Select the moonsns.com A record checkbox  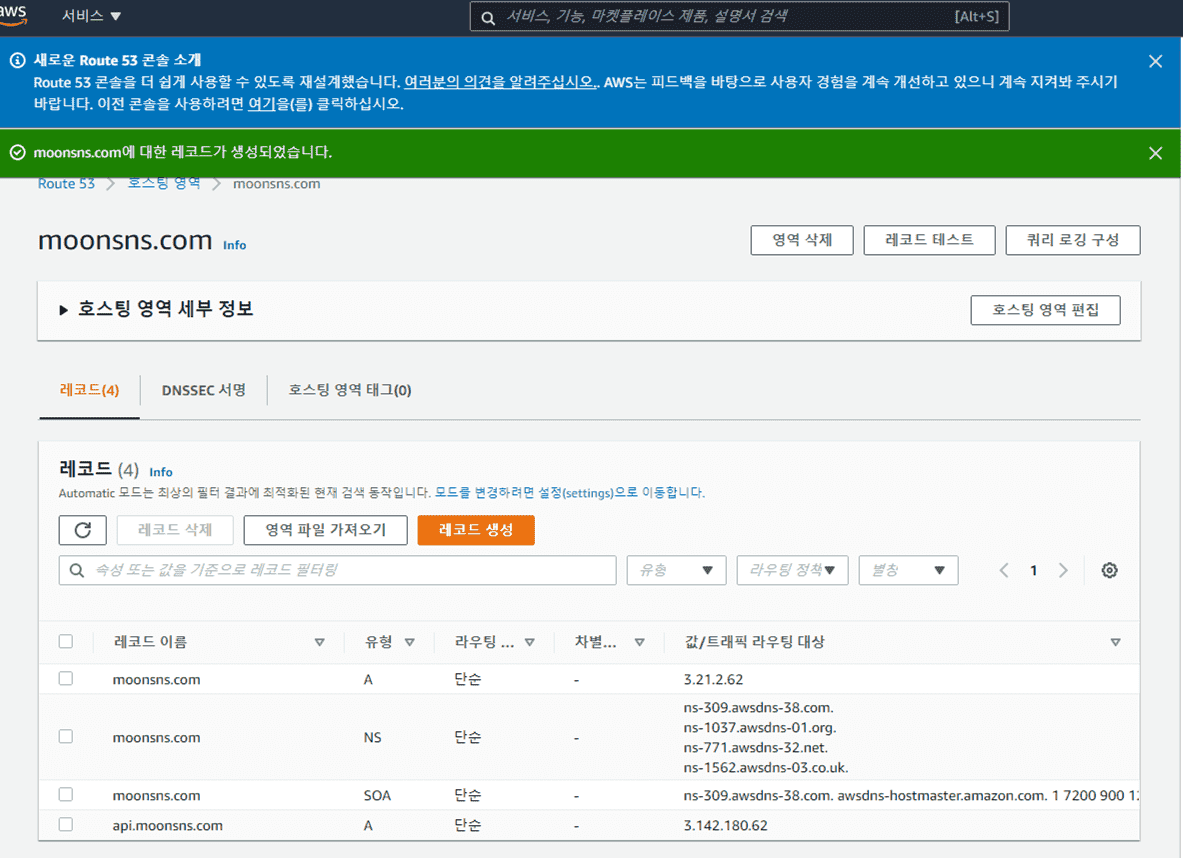[66, 678]
